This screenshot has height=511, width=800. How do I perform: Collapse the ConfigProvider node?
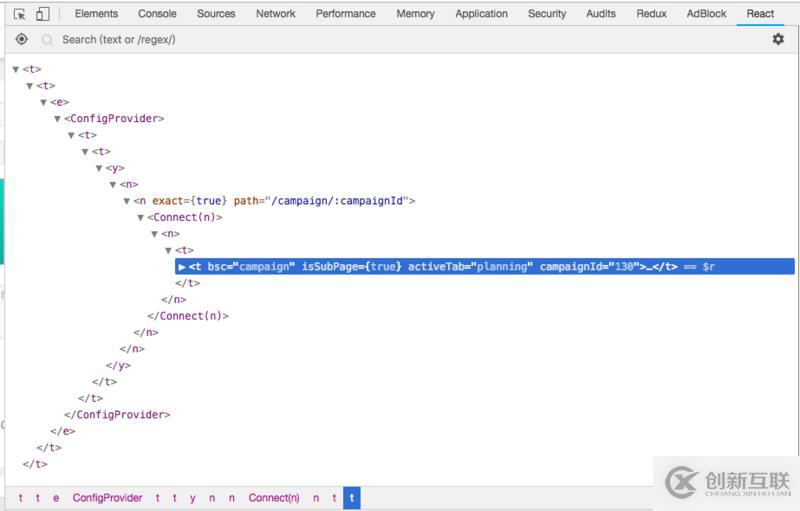(58, 119)
